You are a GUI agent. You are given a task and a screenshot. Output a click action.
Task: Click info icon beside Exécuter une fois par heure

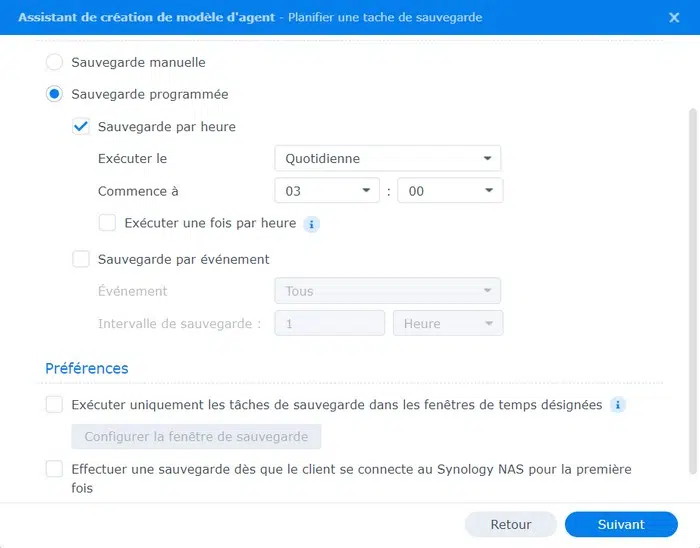click(x=312, y=224)
